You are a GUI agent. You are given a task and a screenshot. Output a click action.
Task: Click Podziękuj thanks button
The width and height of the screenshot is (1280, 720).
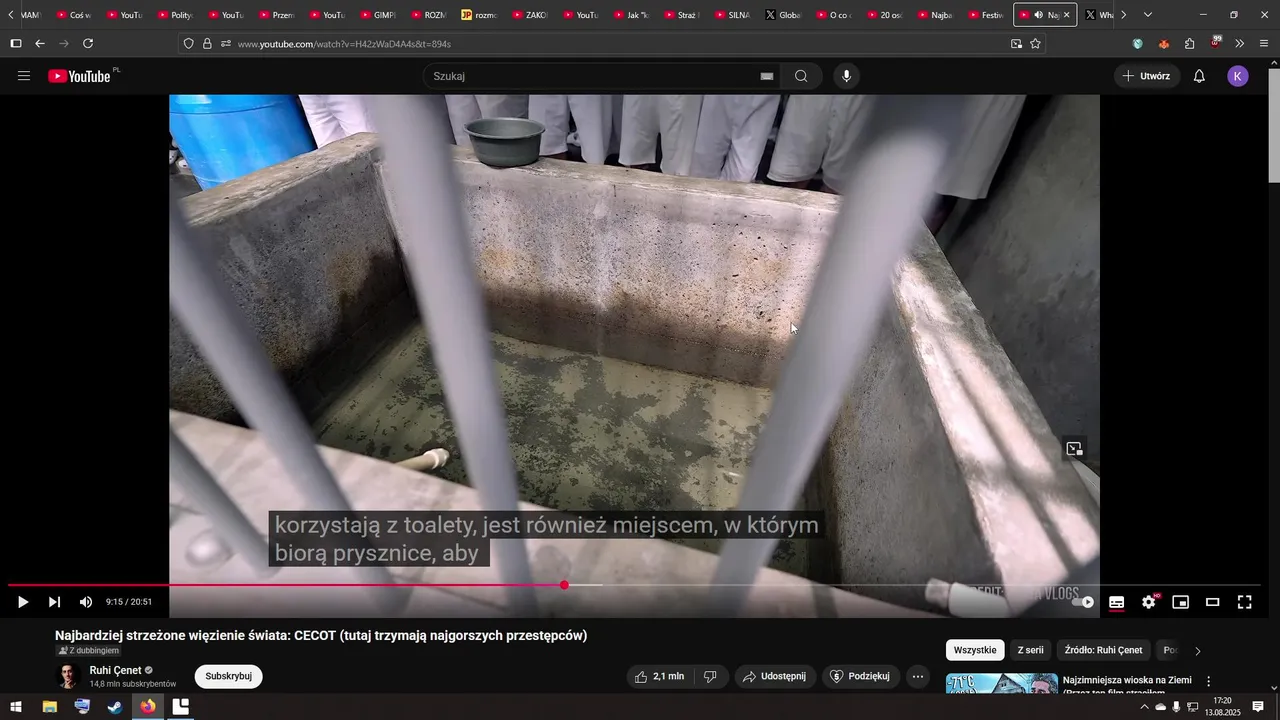[861, 676]
